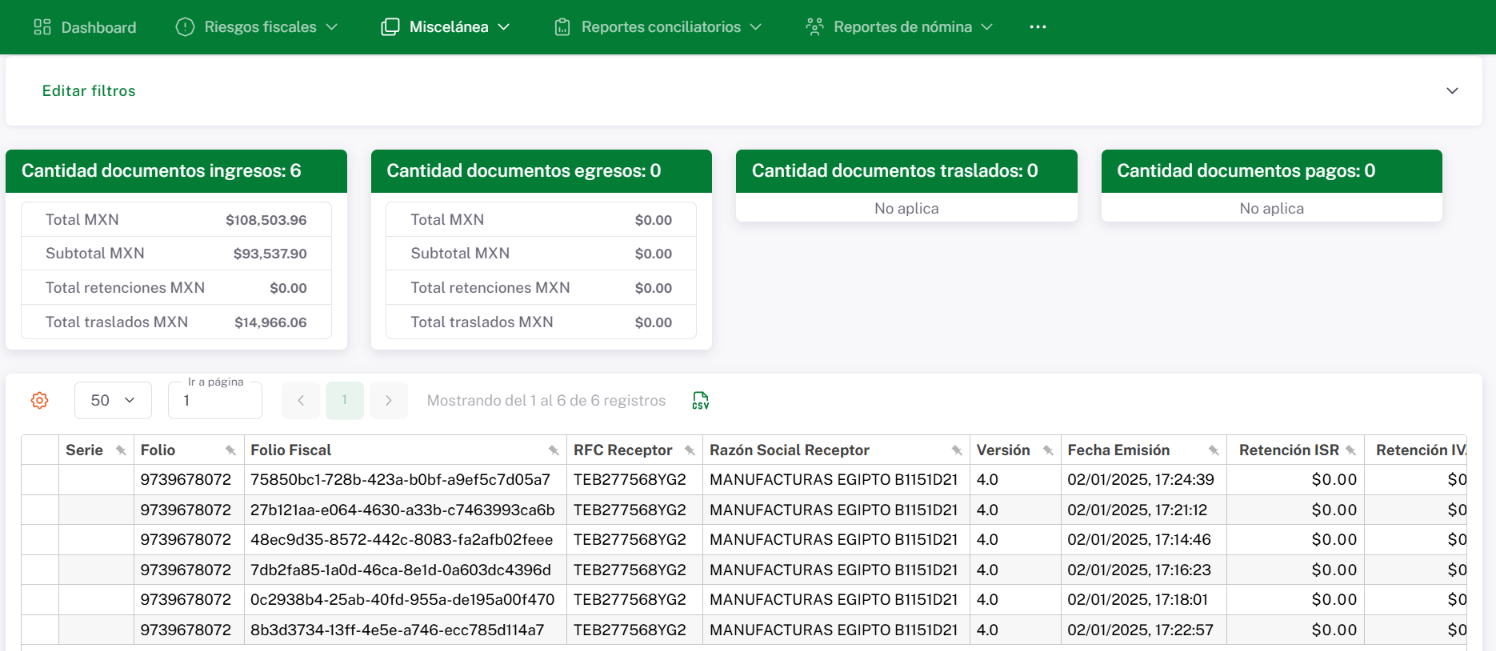Click the orange table settings gear icon
The image size is (1496, 651).
pyautogui.click(x=40, y=401)
